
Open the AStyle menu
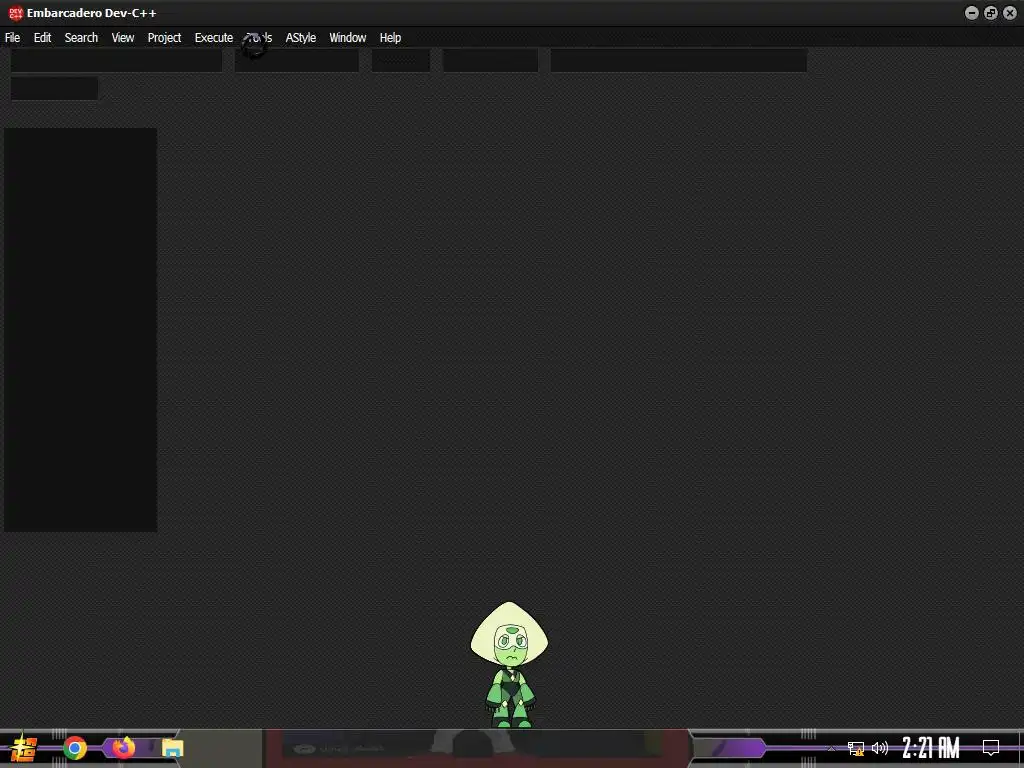coord(300,38)
